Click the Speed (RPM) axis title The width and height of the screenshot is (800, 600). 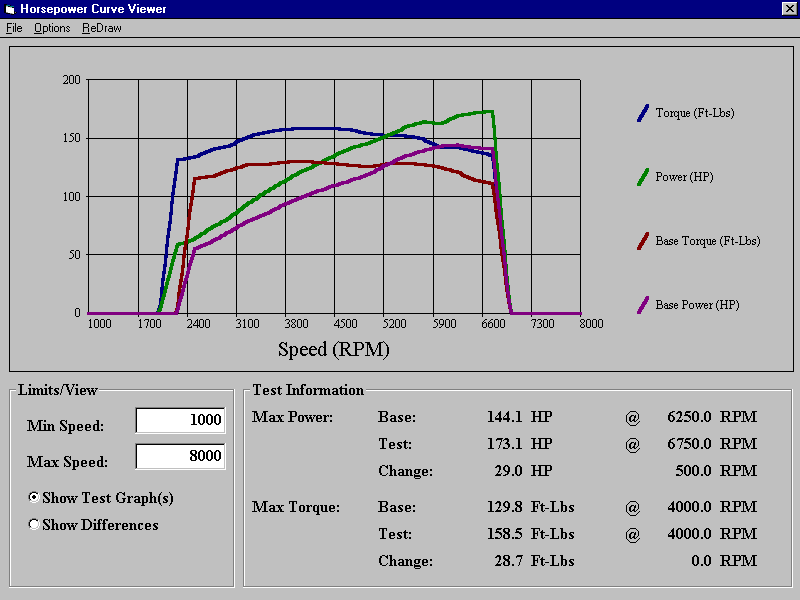333,349
